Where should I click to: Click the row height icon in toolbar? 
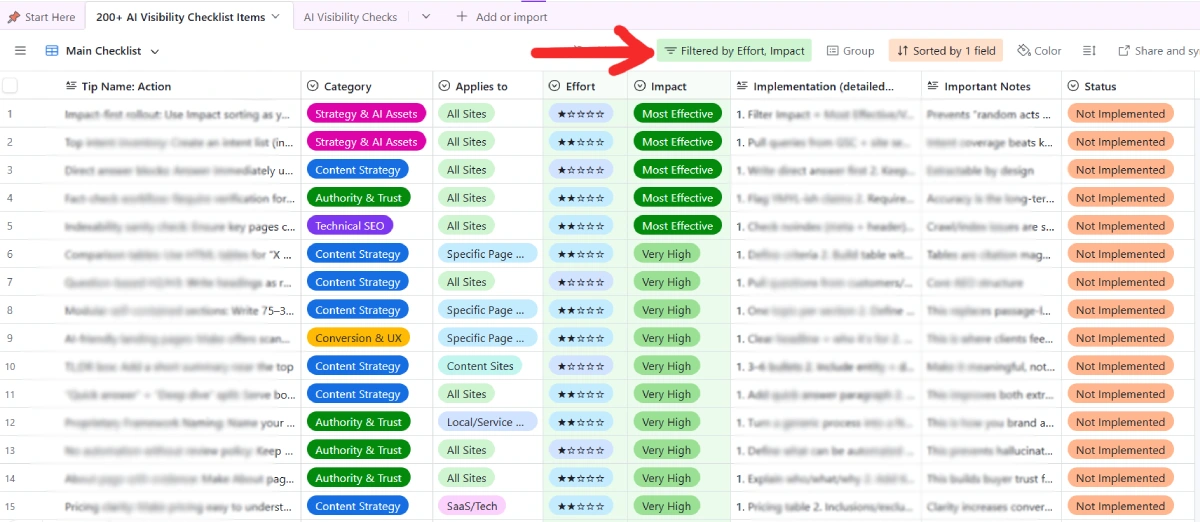tap(1090, 51)
